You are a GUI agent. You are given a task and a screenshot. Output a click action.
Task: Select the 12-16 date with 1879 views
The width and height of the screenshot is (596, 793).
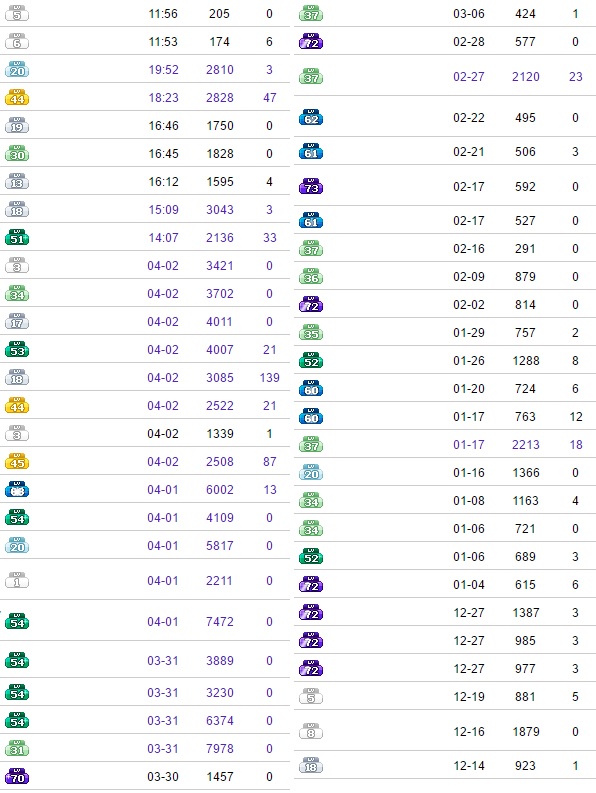[469, 731]
